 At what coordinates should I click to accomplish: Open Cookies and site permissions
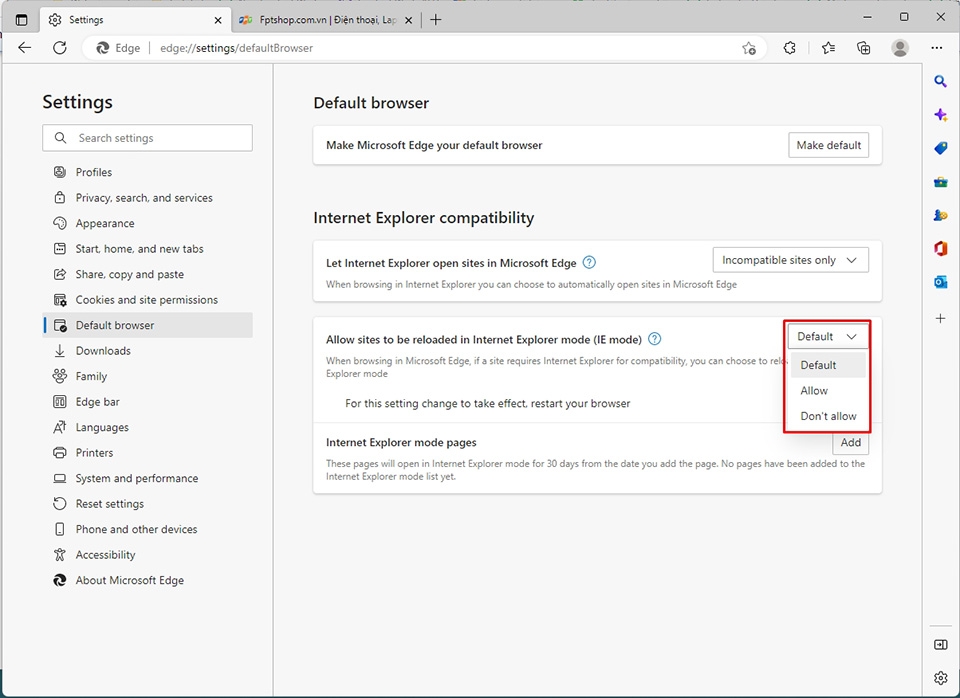(x=148, y=300)
